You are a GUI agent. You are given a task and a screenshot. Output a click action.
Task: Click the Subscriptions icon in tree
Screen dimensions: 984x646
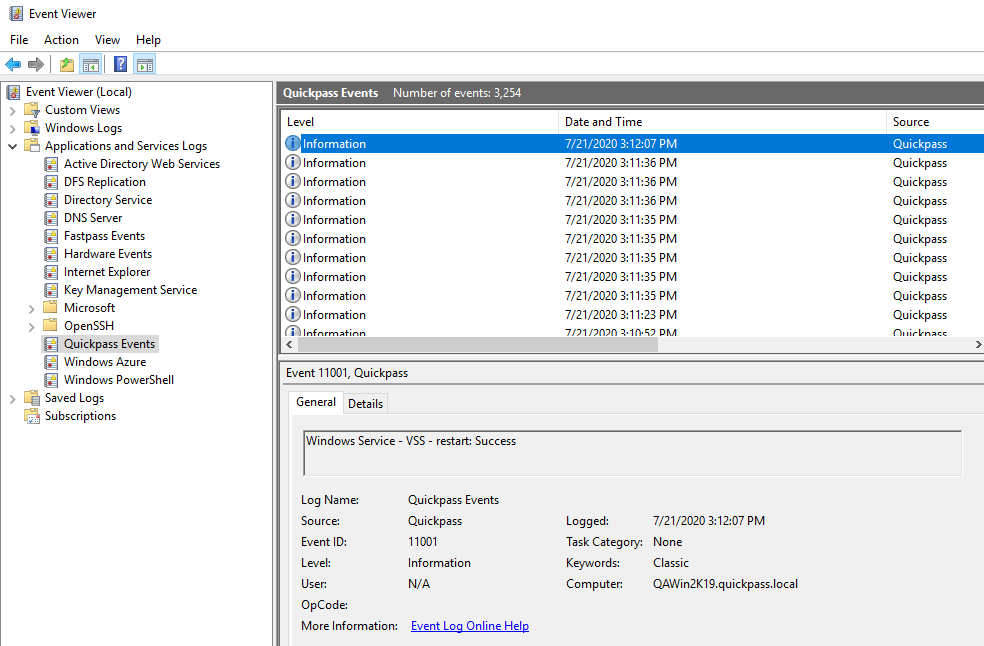(x=32, y=416)
